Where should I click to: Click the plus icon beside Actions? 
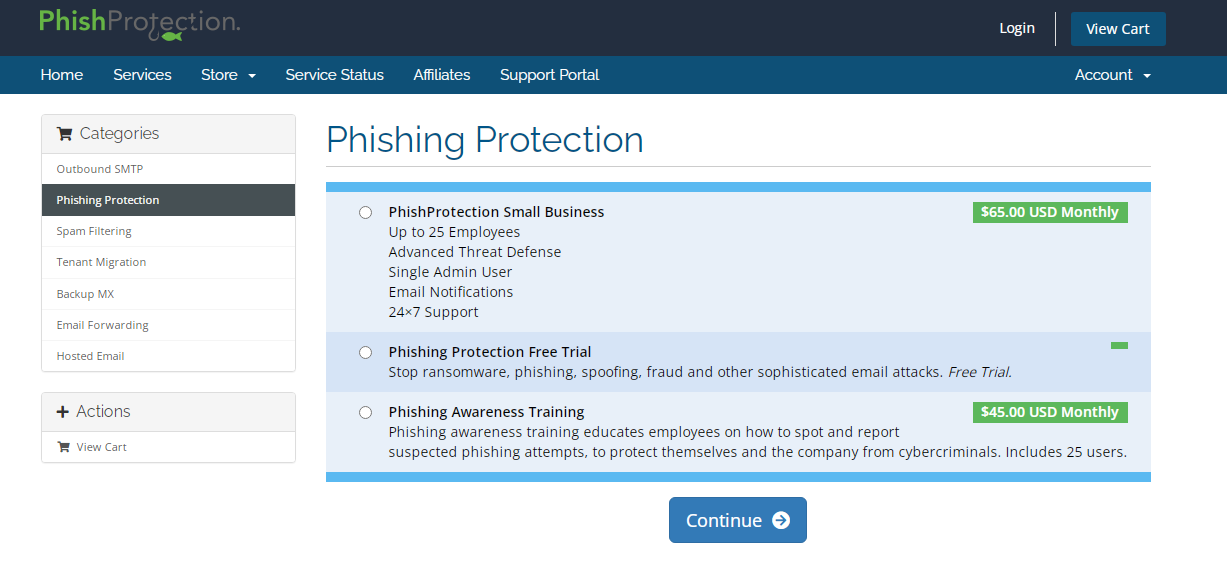[63, 412]
